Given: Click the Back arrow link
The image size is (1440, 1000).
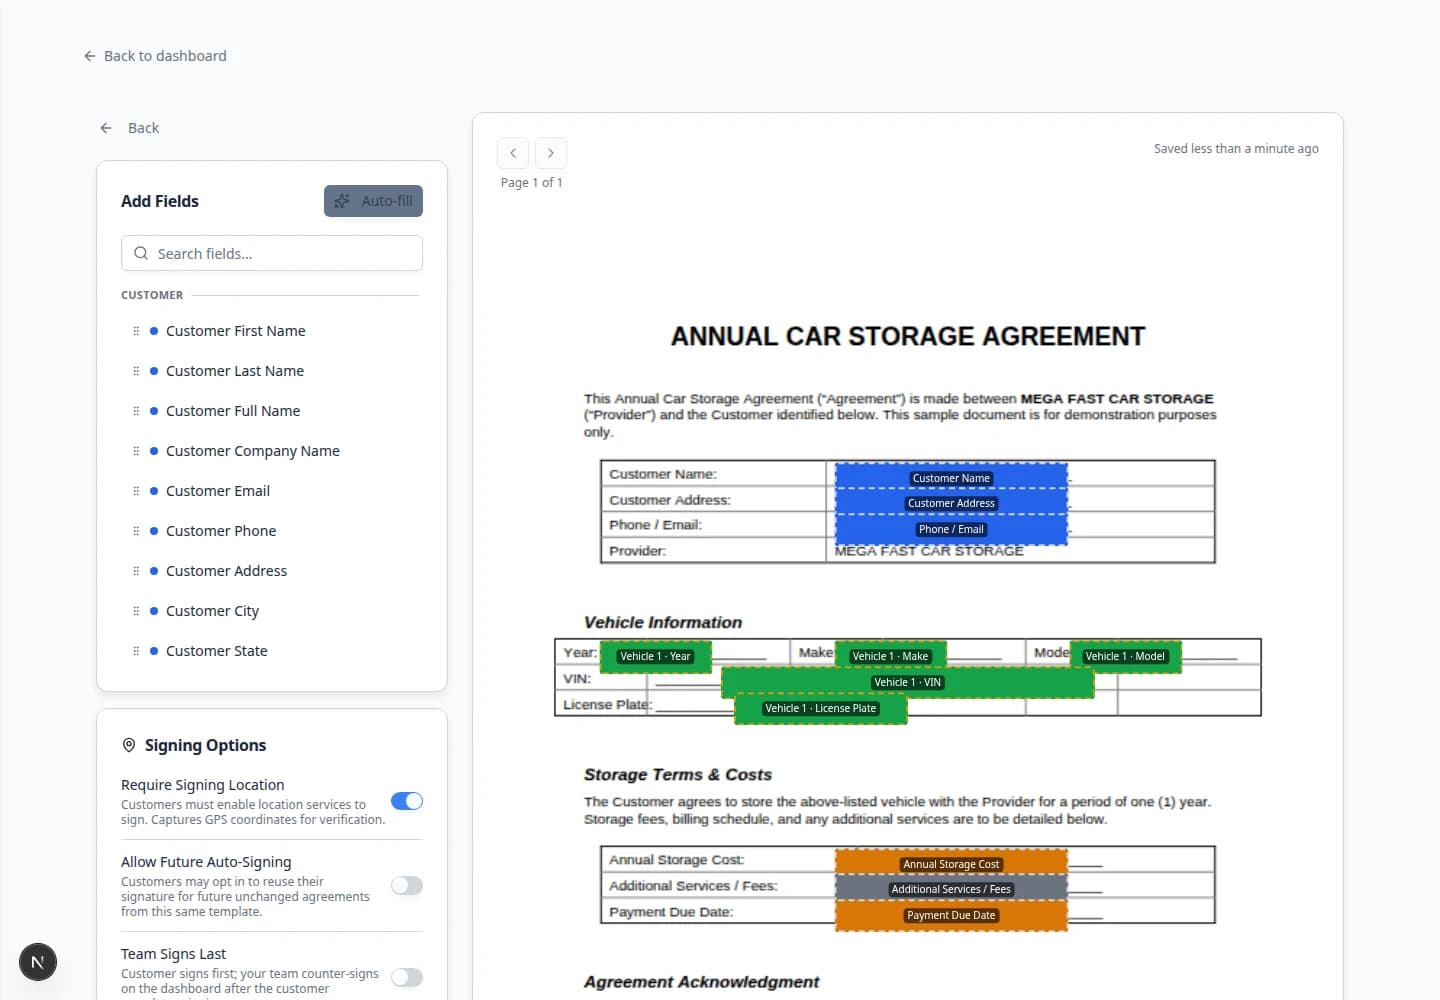Looking at the screenshot, I should point(129,128).
